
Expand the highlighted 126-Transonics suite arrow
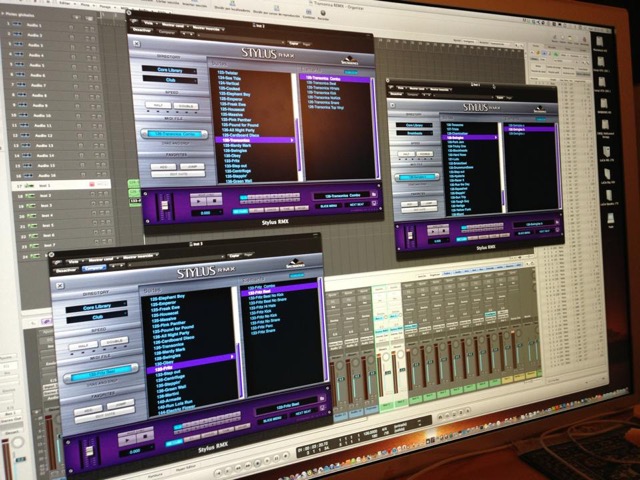point(292,140)
